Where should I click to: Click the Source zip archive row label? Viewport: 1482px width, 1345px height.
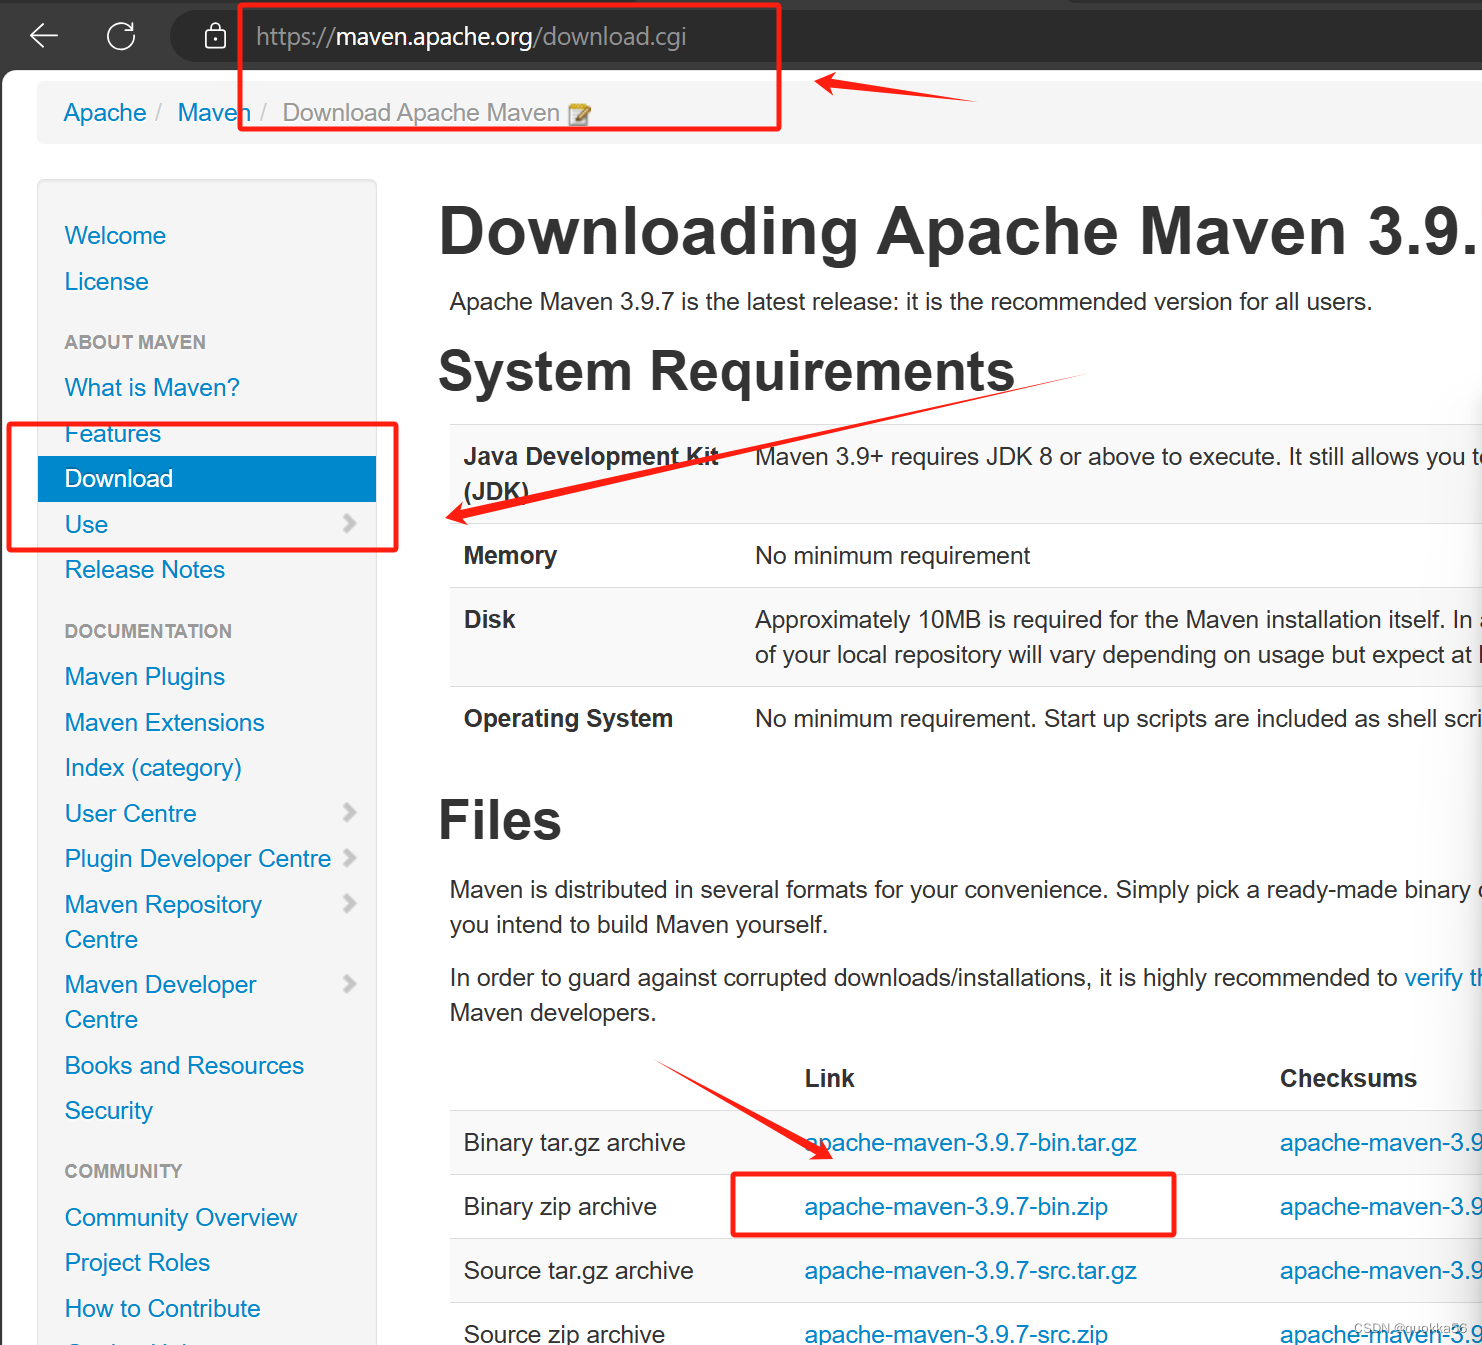tap(564, 1333)
